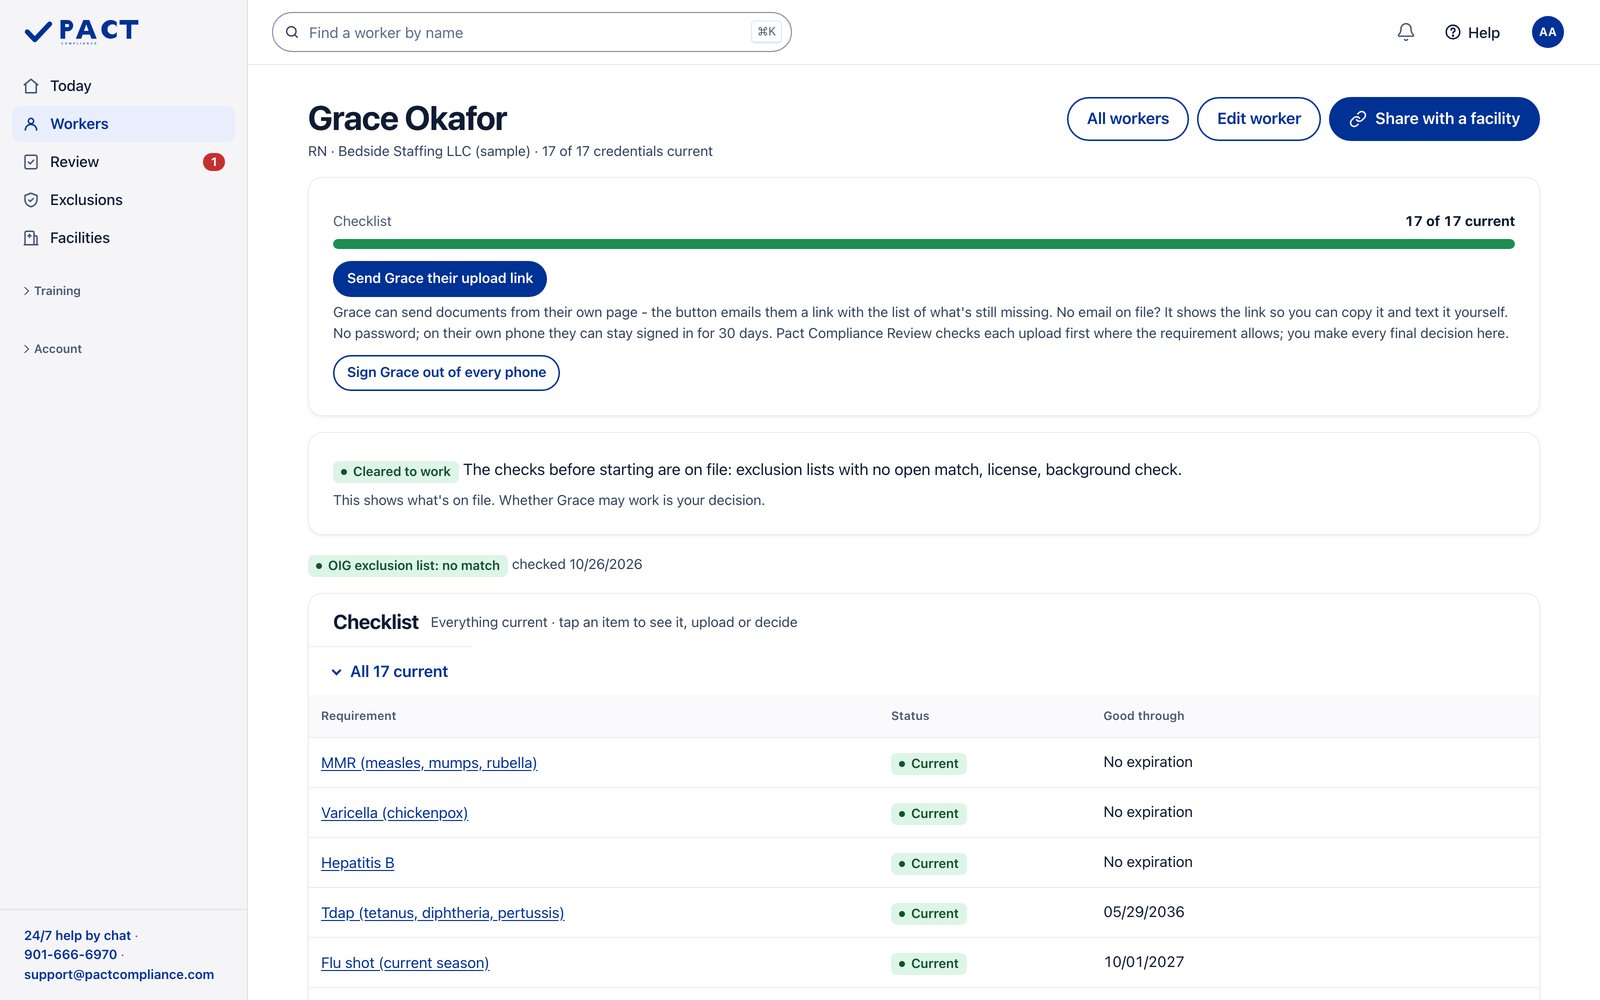Open Flu shot (current season) requirement
Screen dimensions: 1600x1000
pos(405,963)
